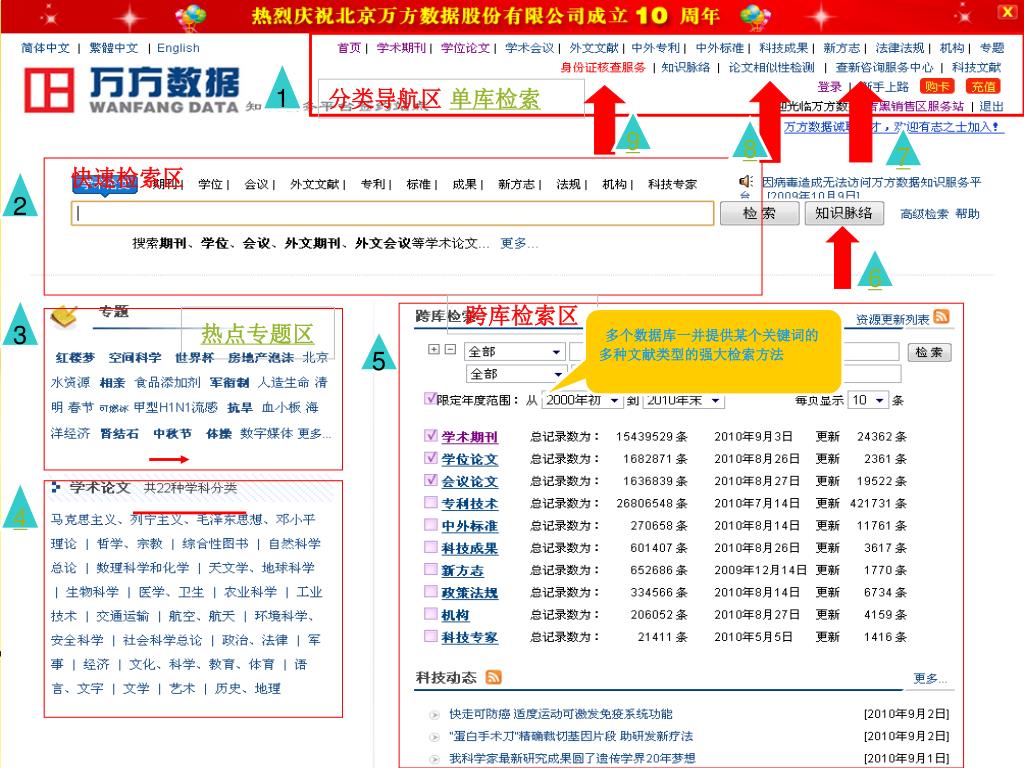Viewport: 1024px width, 768px height.
Task: Uncheck the 会议论文 checkbox
Action: coord(430,480)
